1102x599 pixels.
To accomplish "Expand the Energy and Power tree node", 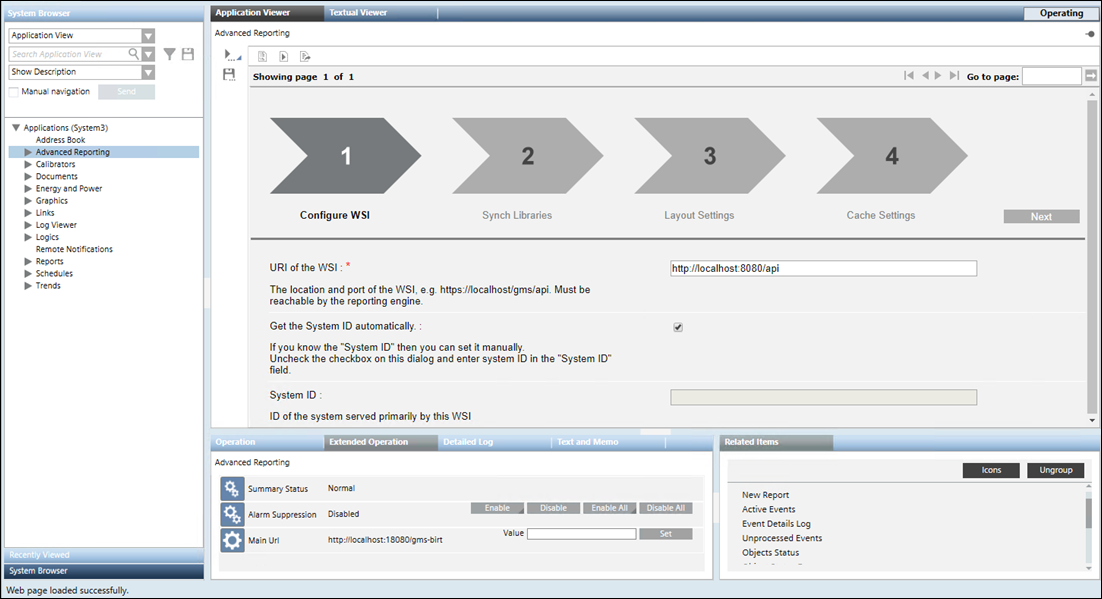I will tap(28, 189).
